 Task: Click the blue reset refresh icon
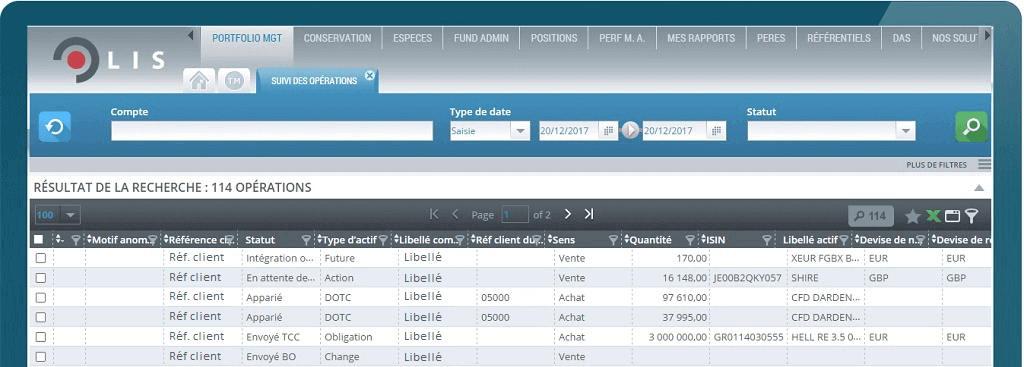(55, 127)
